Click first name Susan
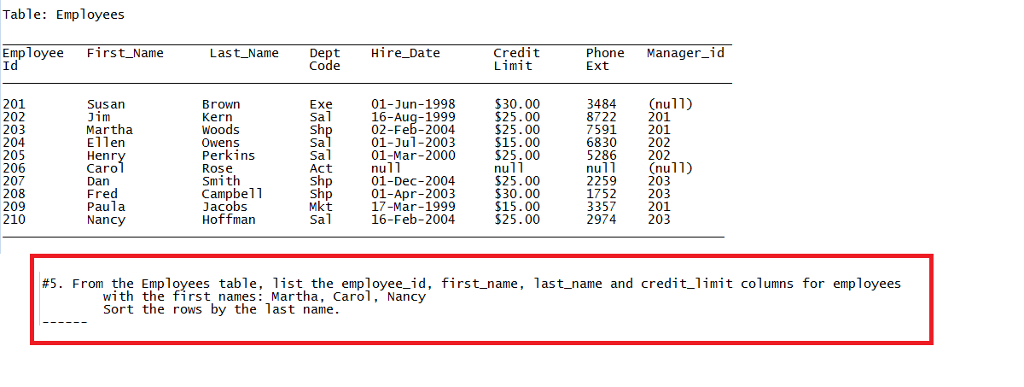The height and width of the screenshot is (387, 1024). point(106,104)
